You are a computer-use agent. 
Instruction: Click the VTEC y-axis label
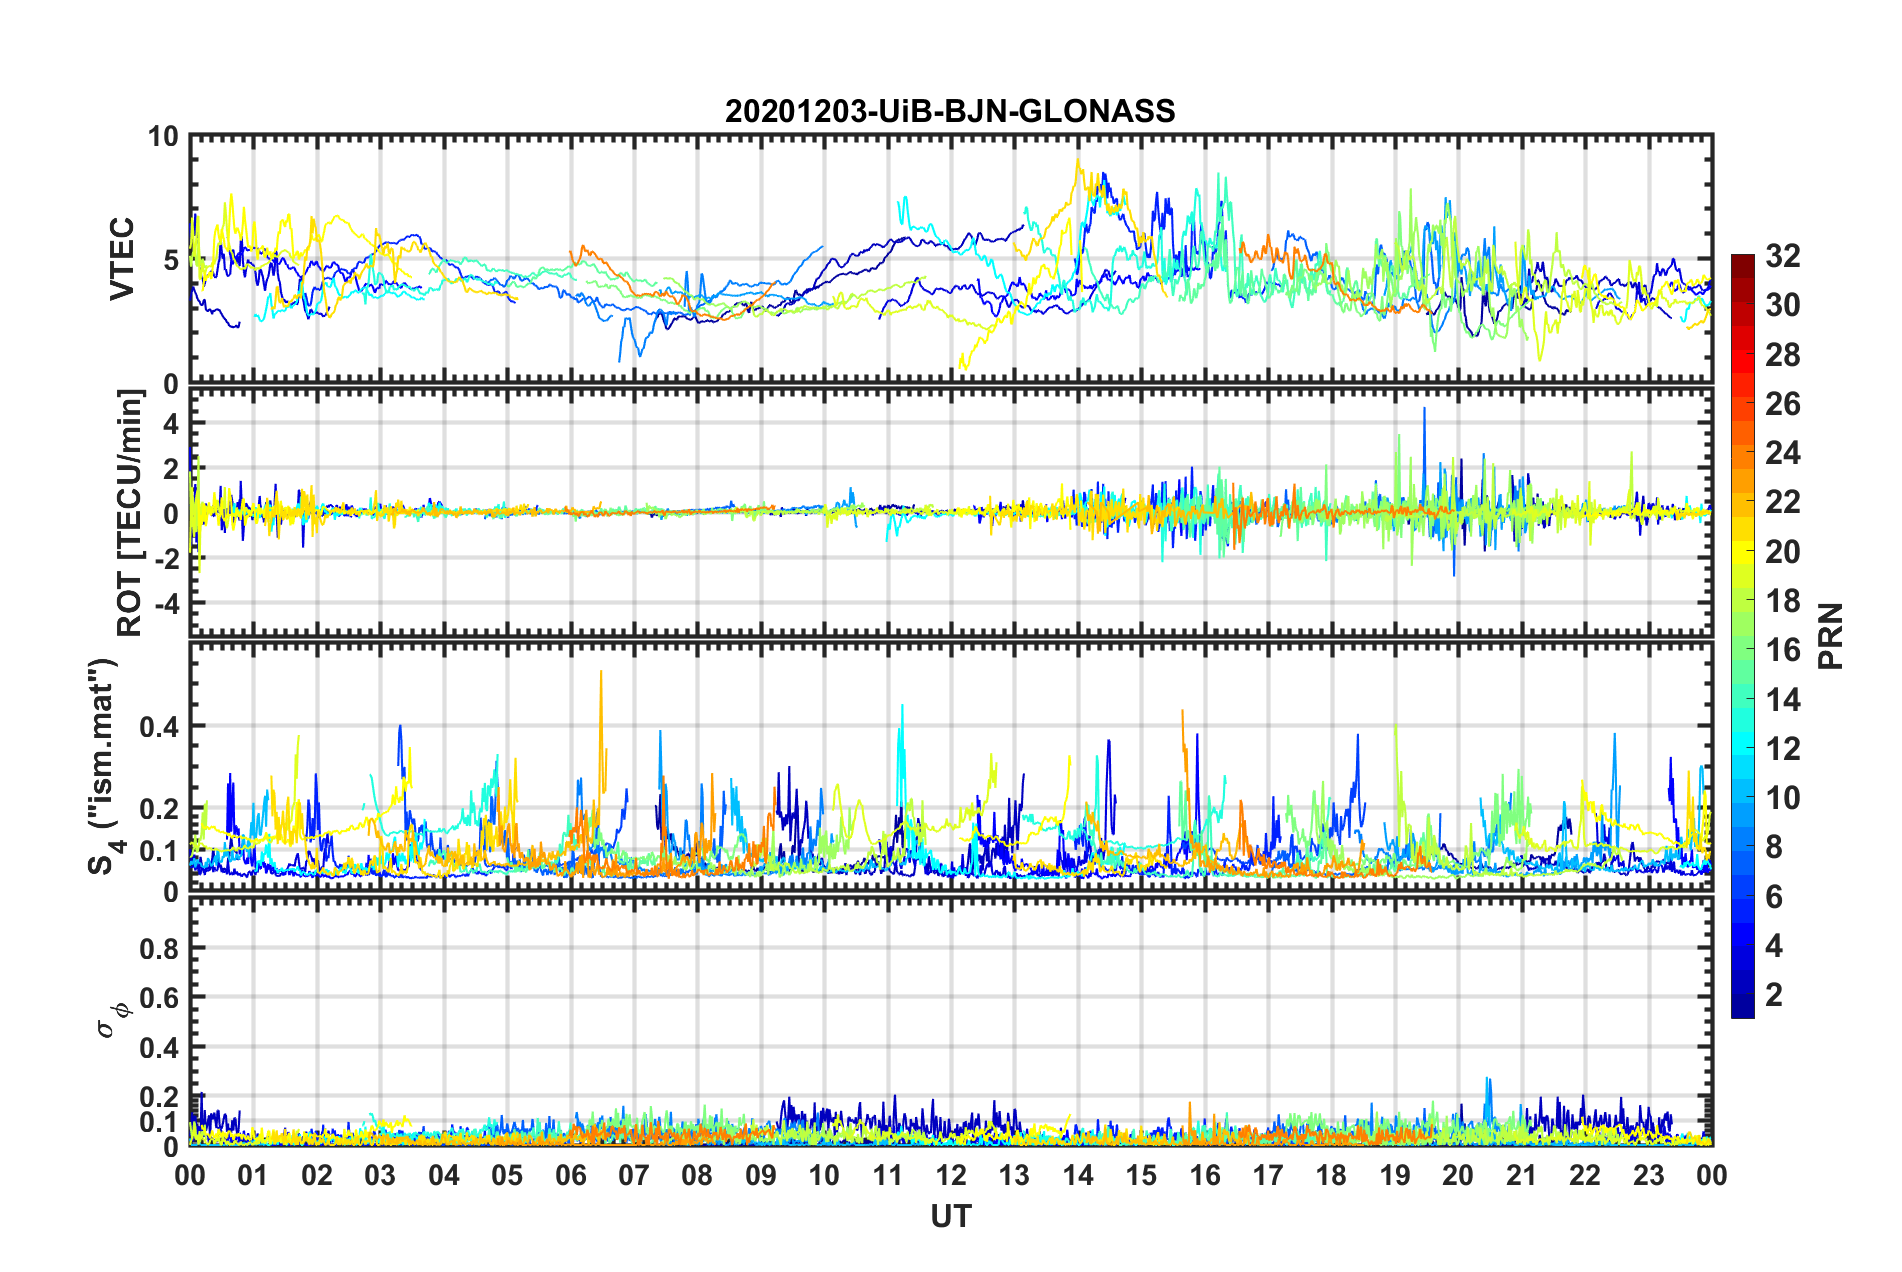coord(122,258)
